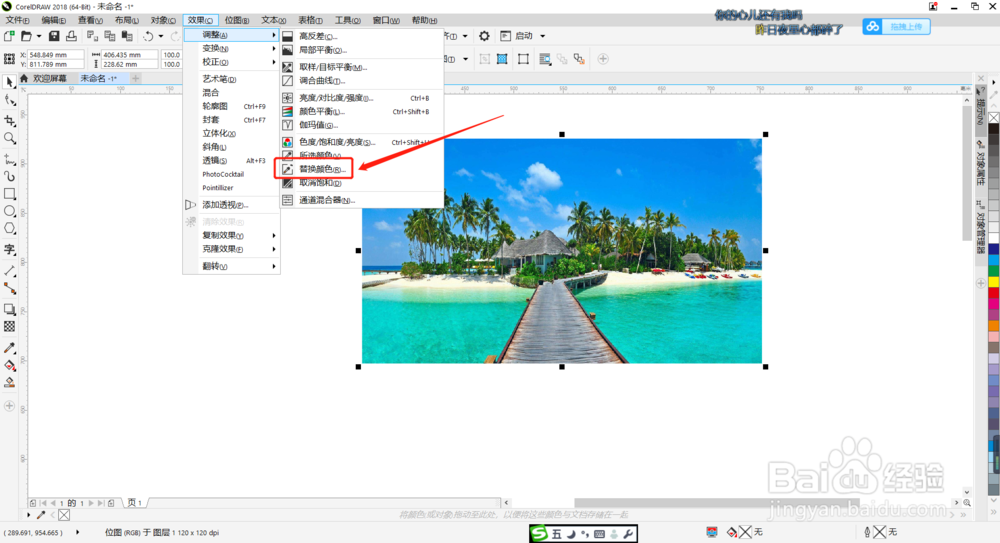Open the Undo history dropdown arrow
This screenshot has height=543, width=1000.
[x=161, y=36]
